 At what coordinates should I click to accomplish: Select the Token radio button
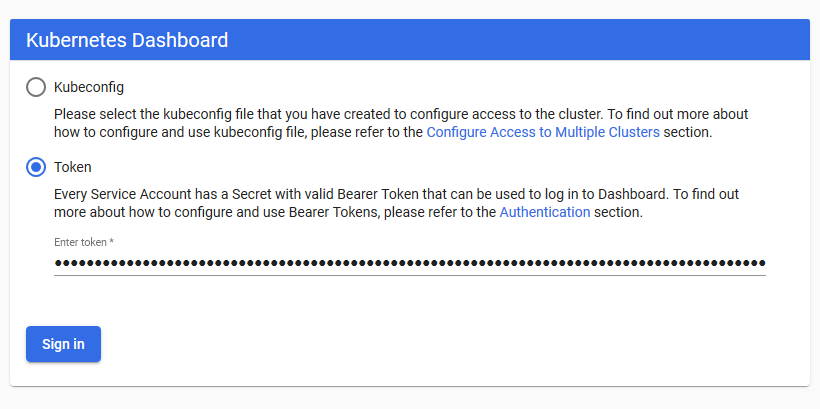tap(36, 167)
